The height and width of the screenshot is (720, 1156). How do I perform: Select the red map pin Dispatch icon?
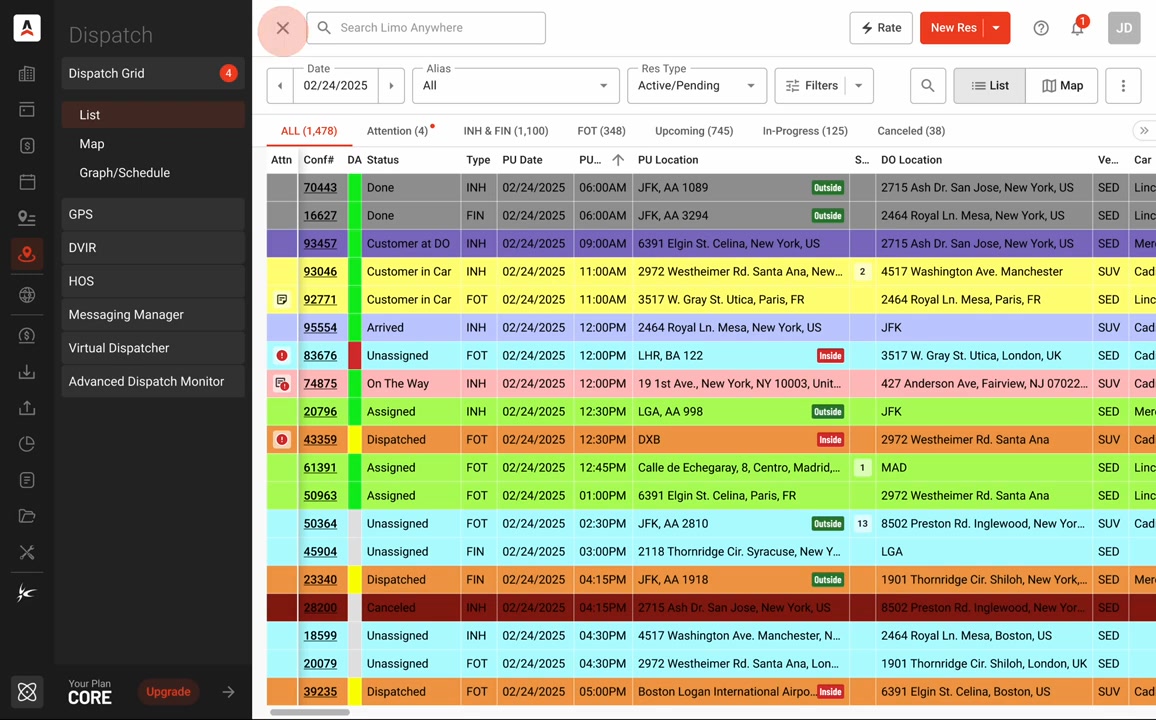(27, 254)
